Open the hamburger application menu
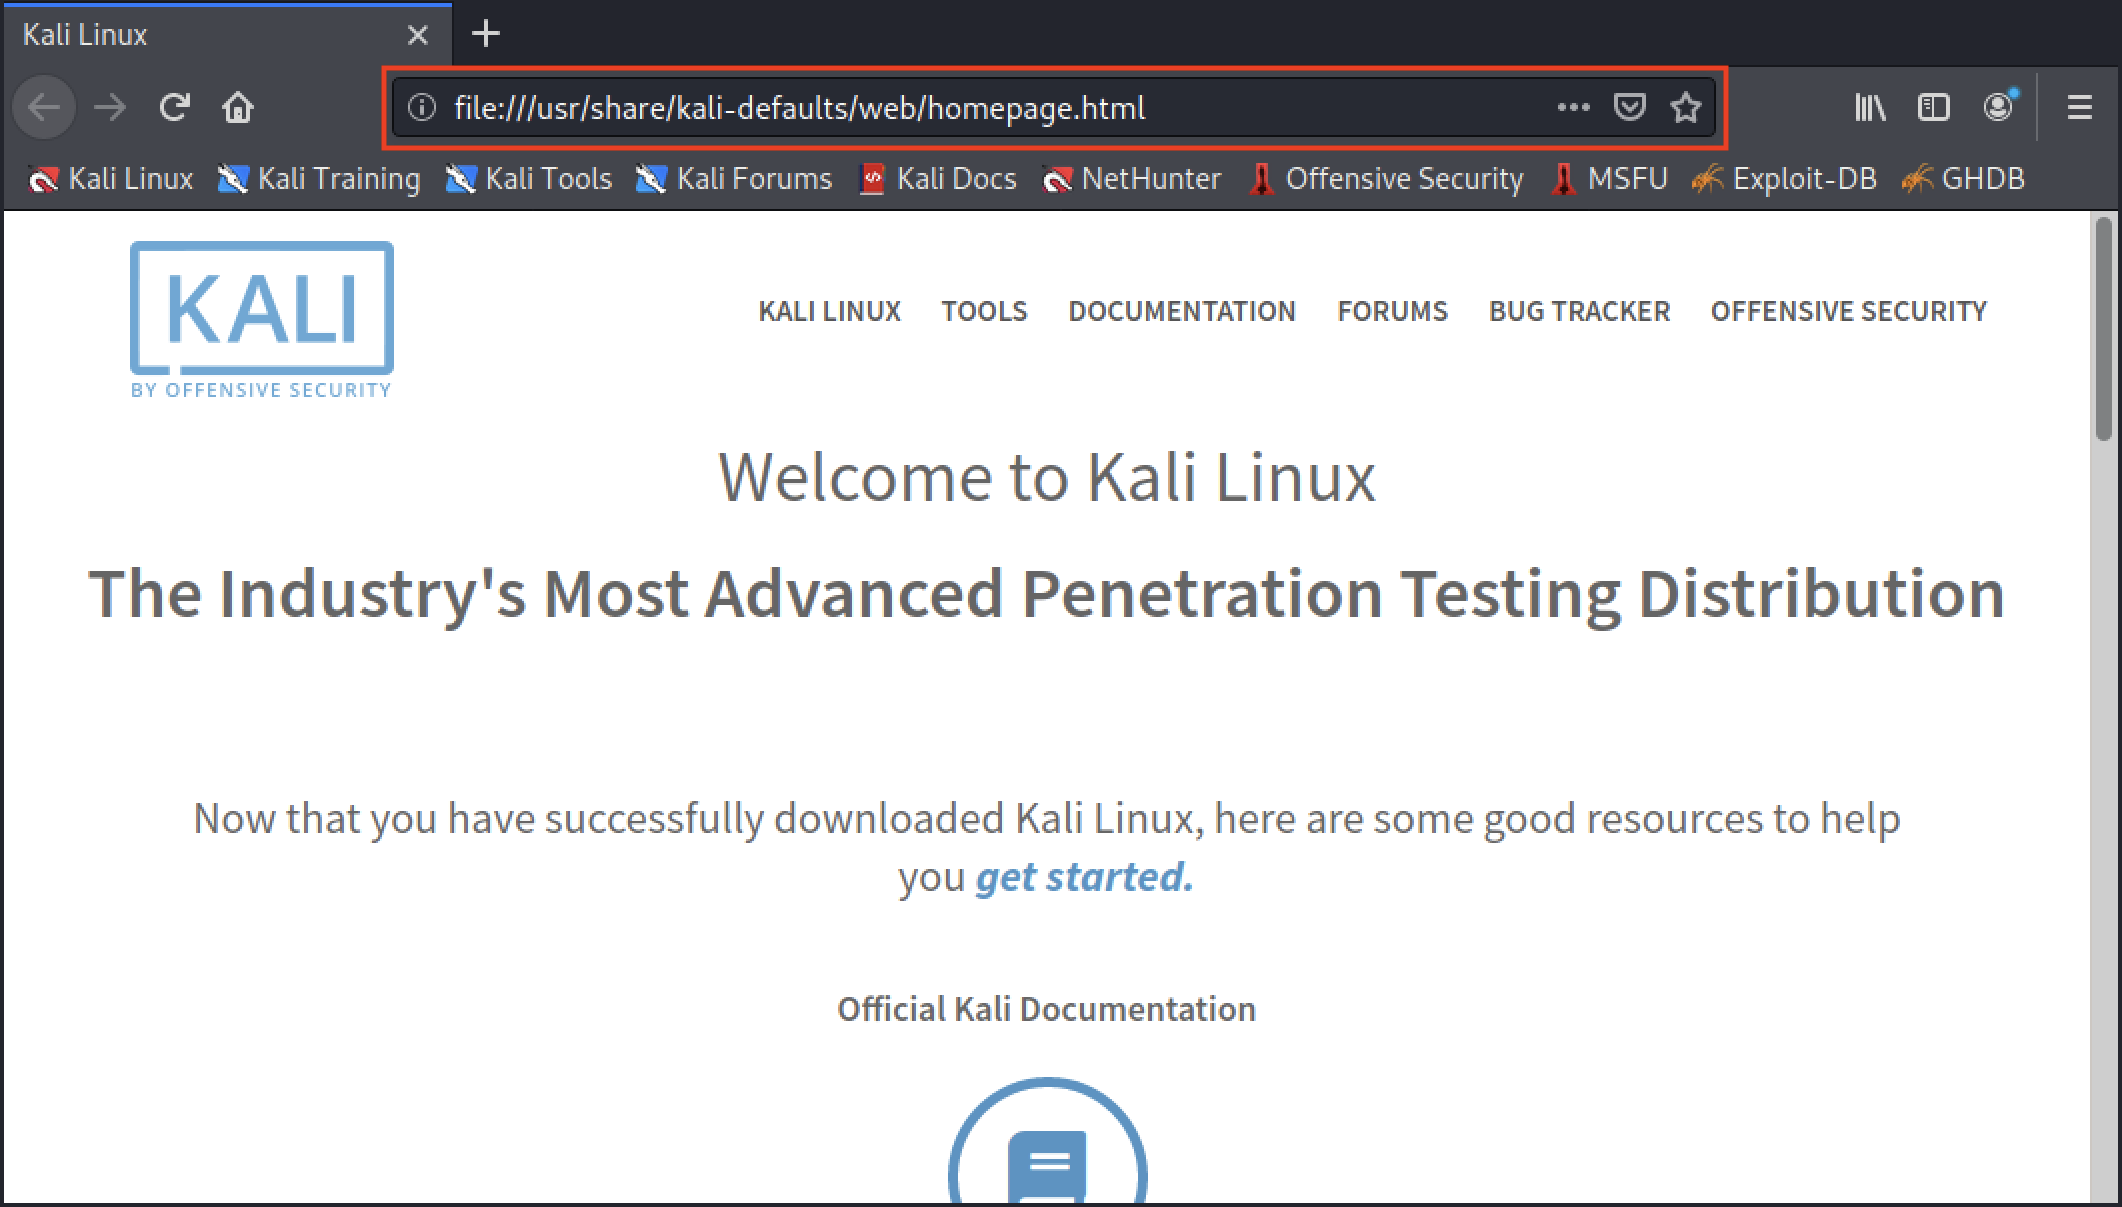 [x=2080, y=107]
